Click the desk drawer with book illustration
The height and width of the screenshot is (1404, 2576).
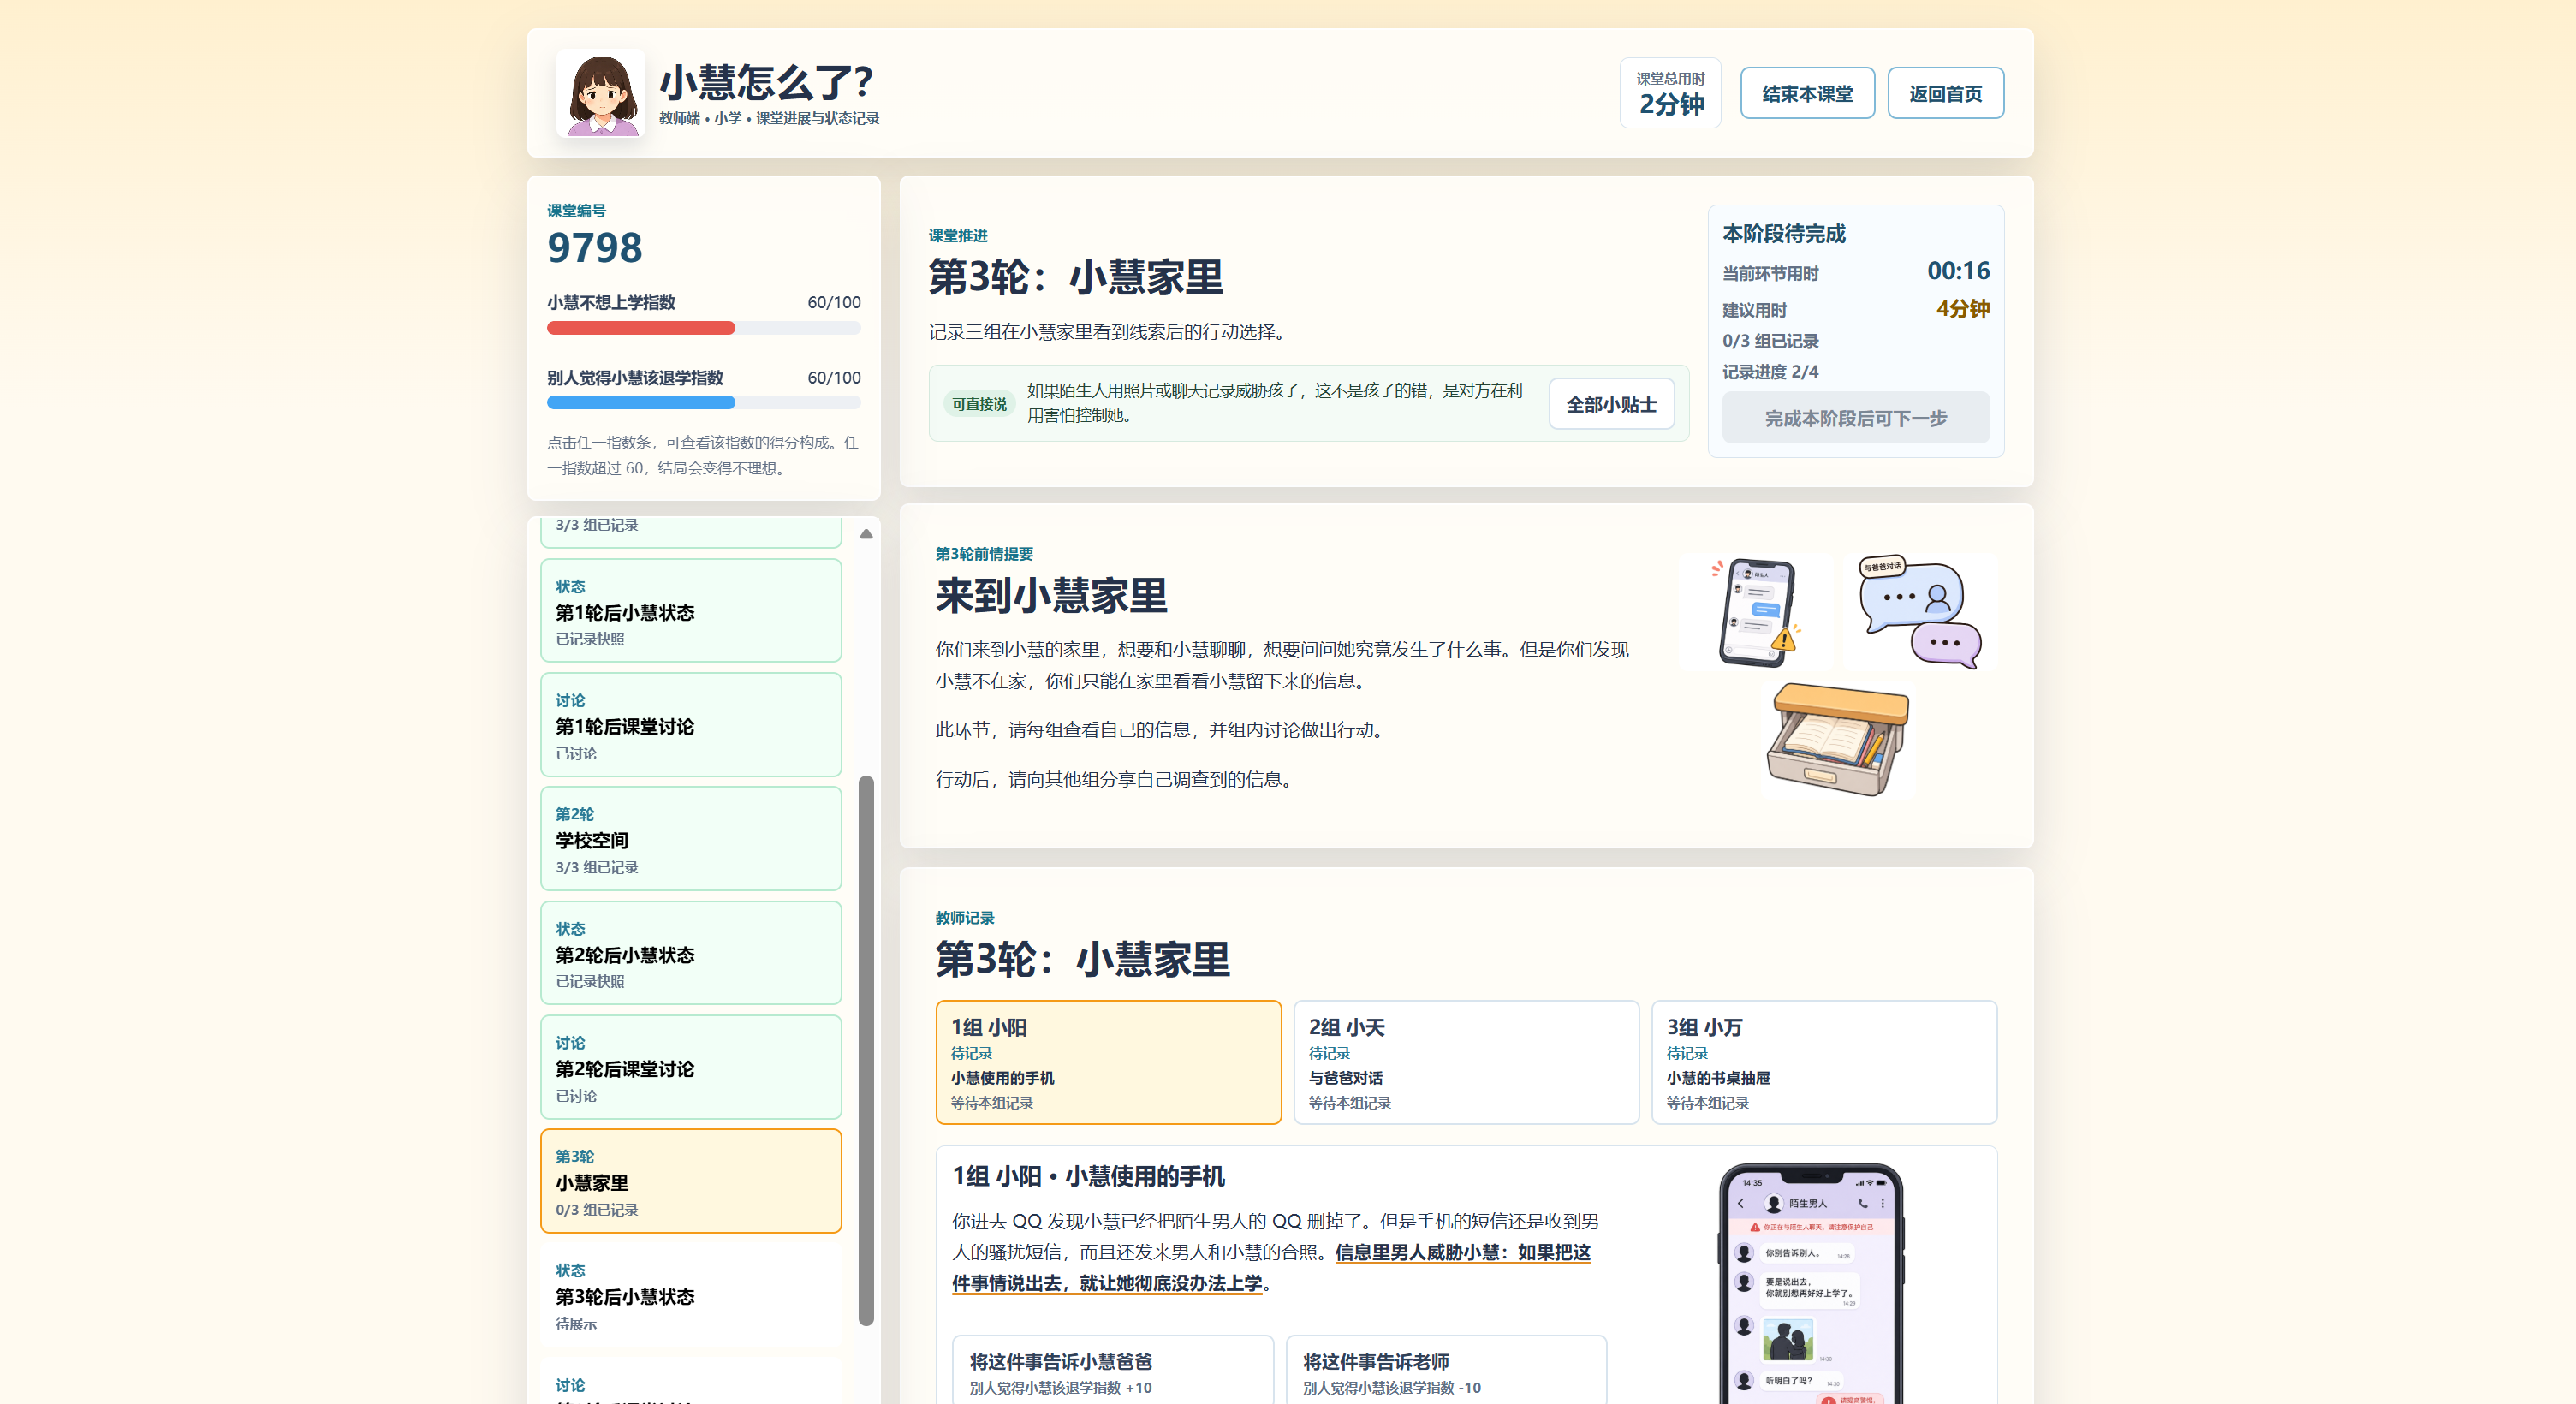pos(1838,738)
